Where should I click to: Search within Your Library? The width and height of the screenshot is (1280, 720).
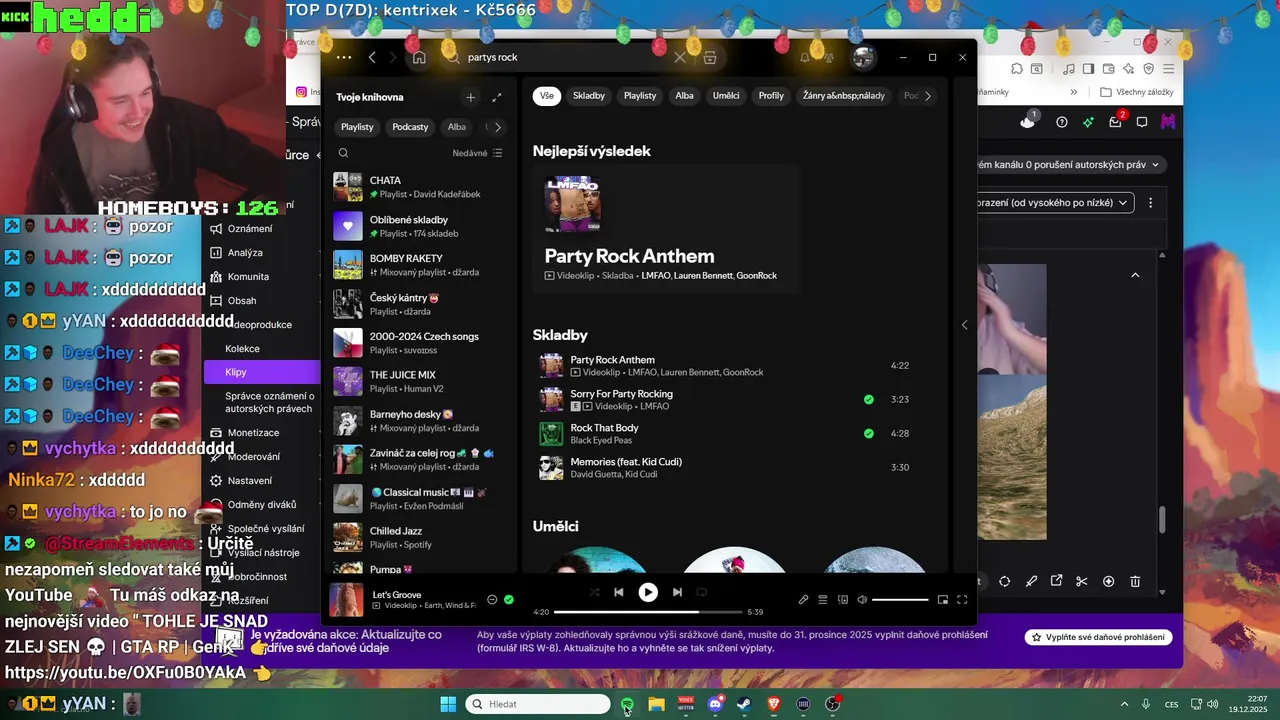click(x=343, y=153)
